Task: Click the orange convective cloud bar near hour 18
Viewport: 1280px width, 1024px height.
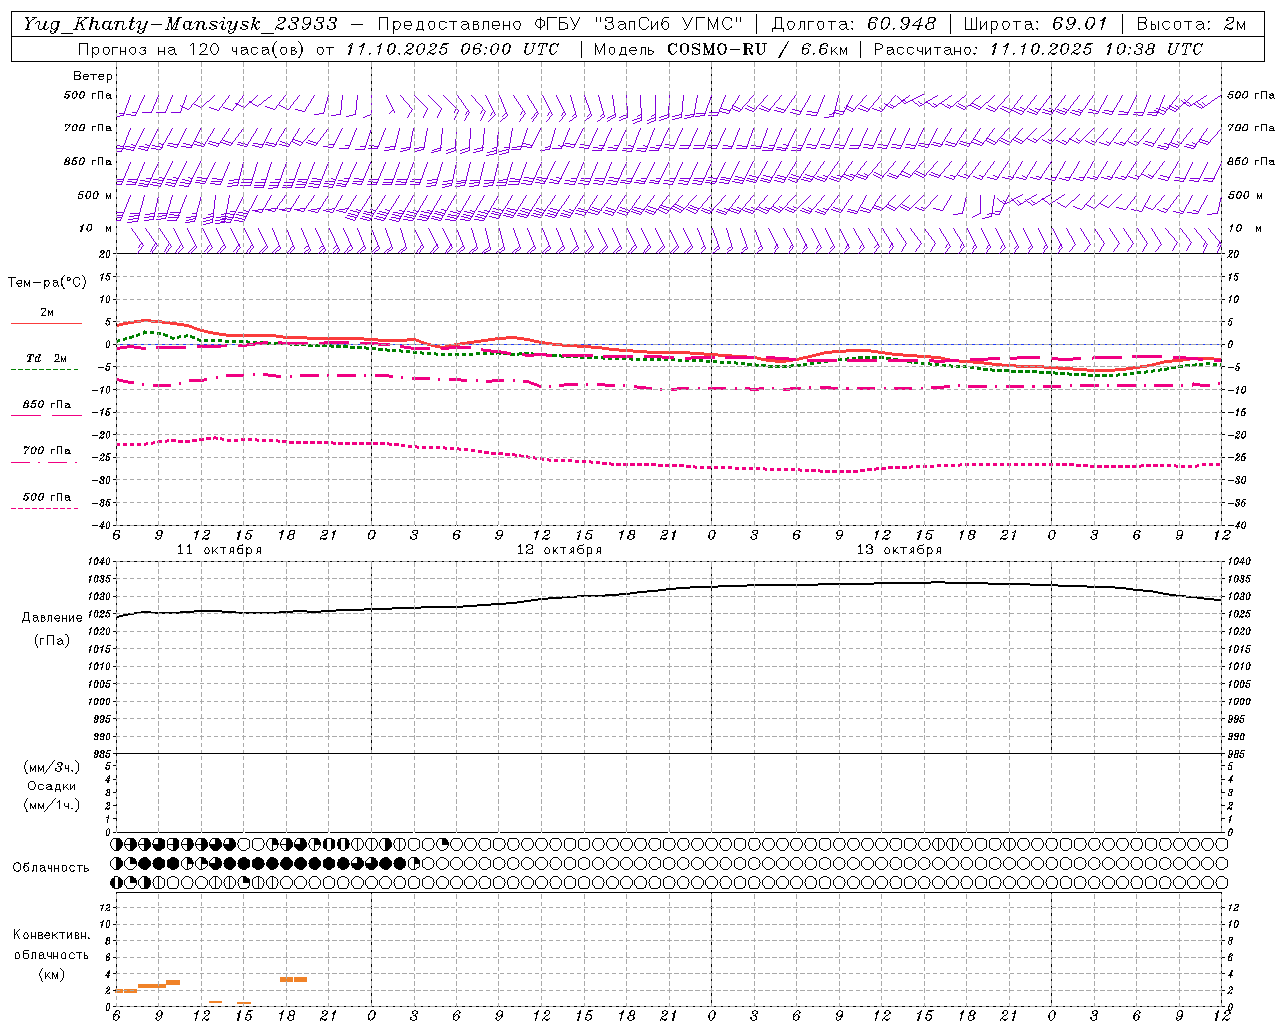Action: [x=293, y=979]
